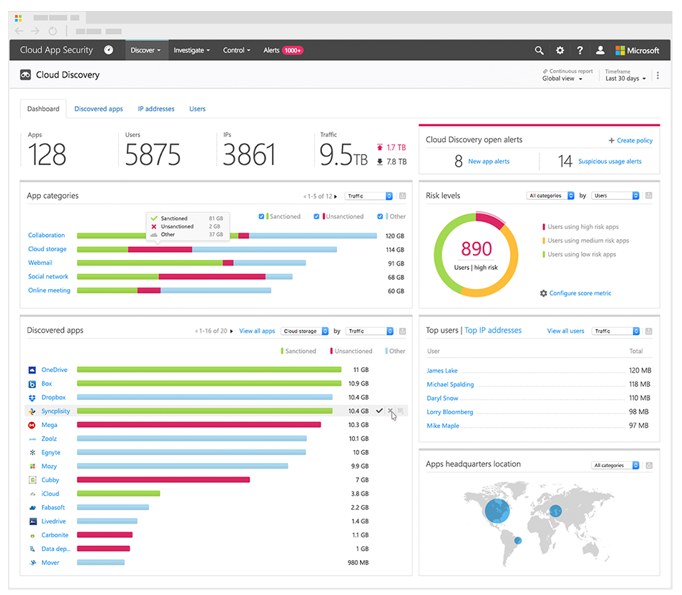Open settings gear icon in top bar
682x595 pixels.
559,50
